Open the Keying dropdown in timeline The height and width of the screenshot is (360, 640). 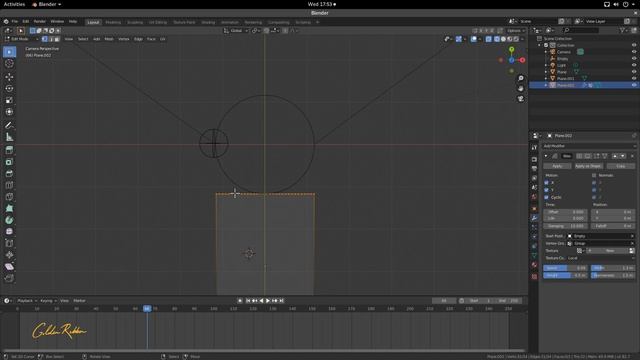48,301
